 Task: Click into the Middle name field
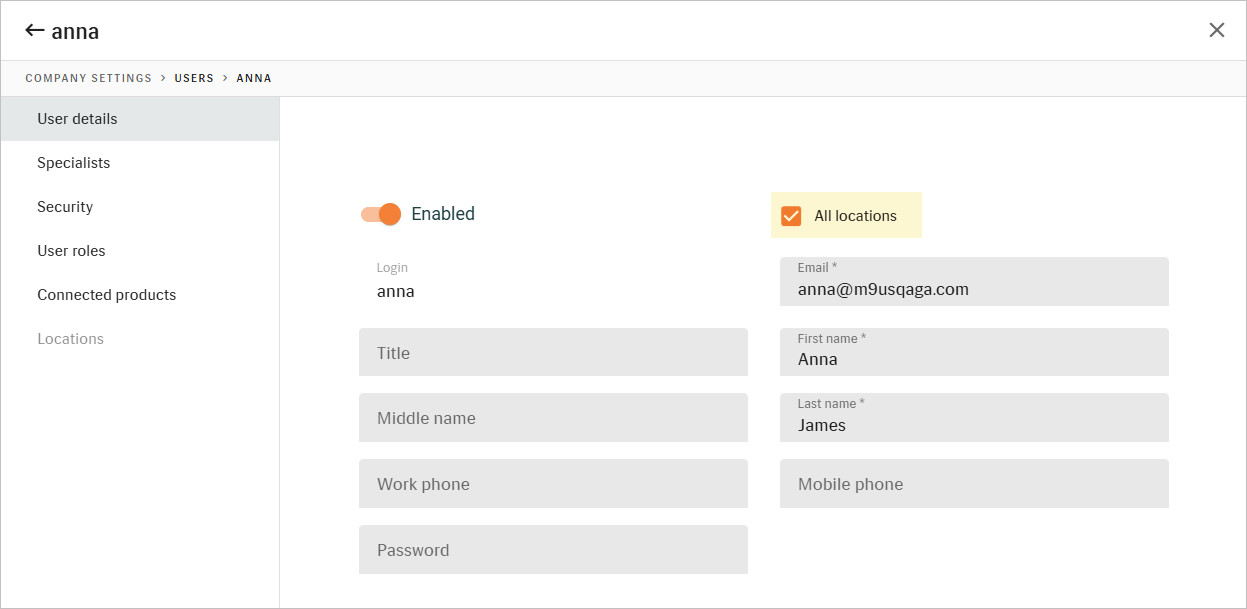click(553, 417)
